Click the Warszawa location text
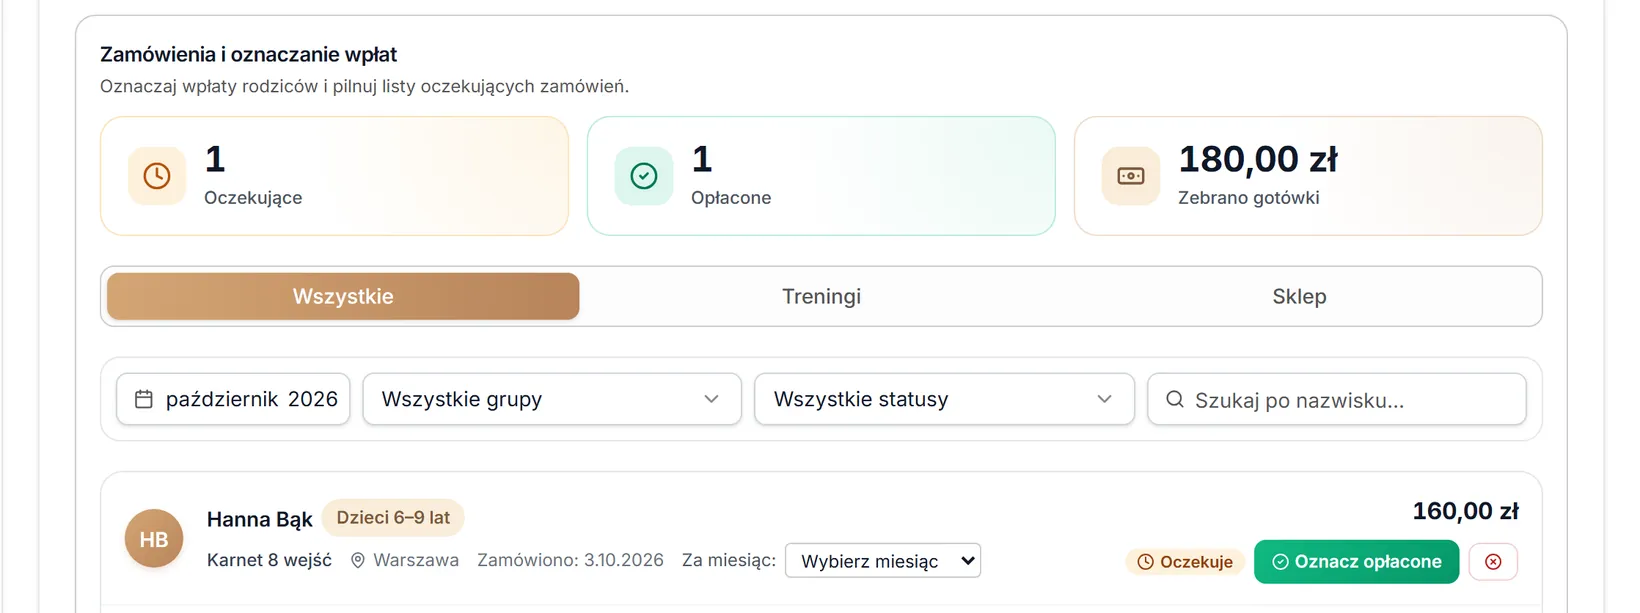The height and width of the screenshot is (613, 1640). tap(416, 560)
